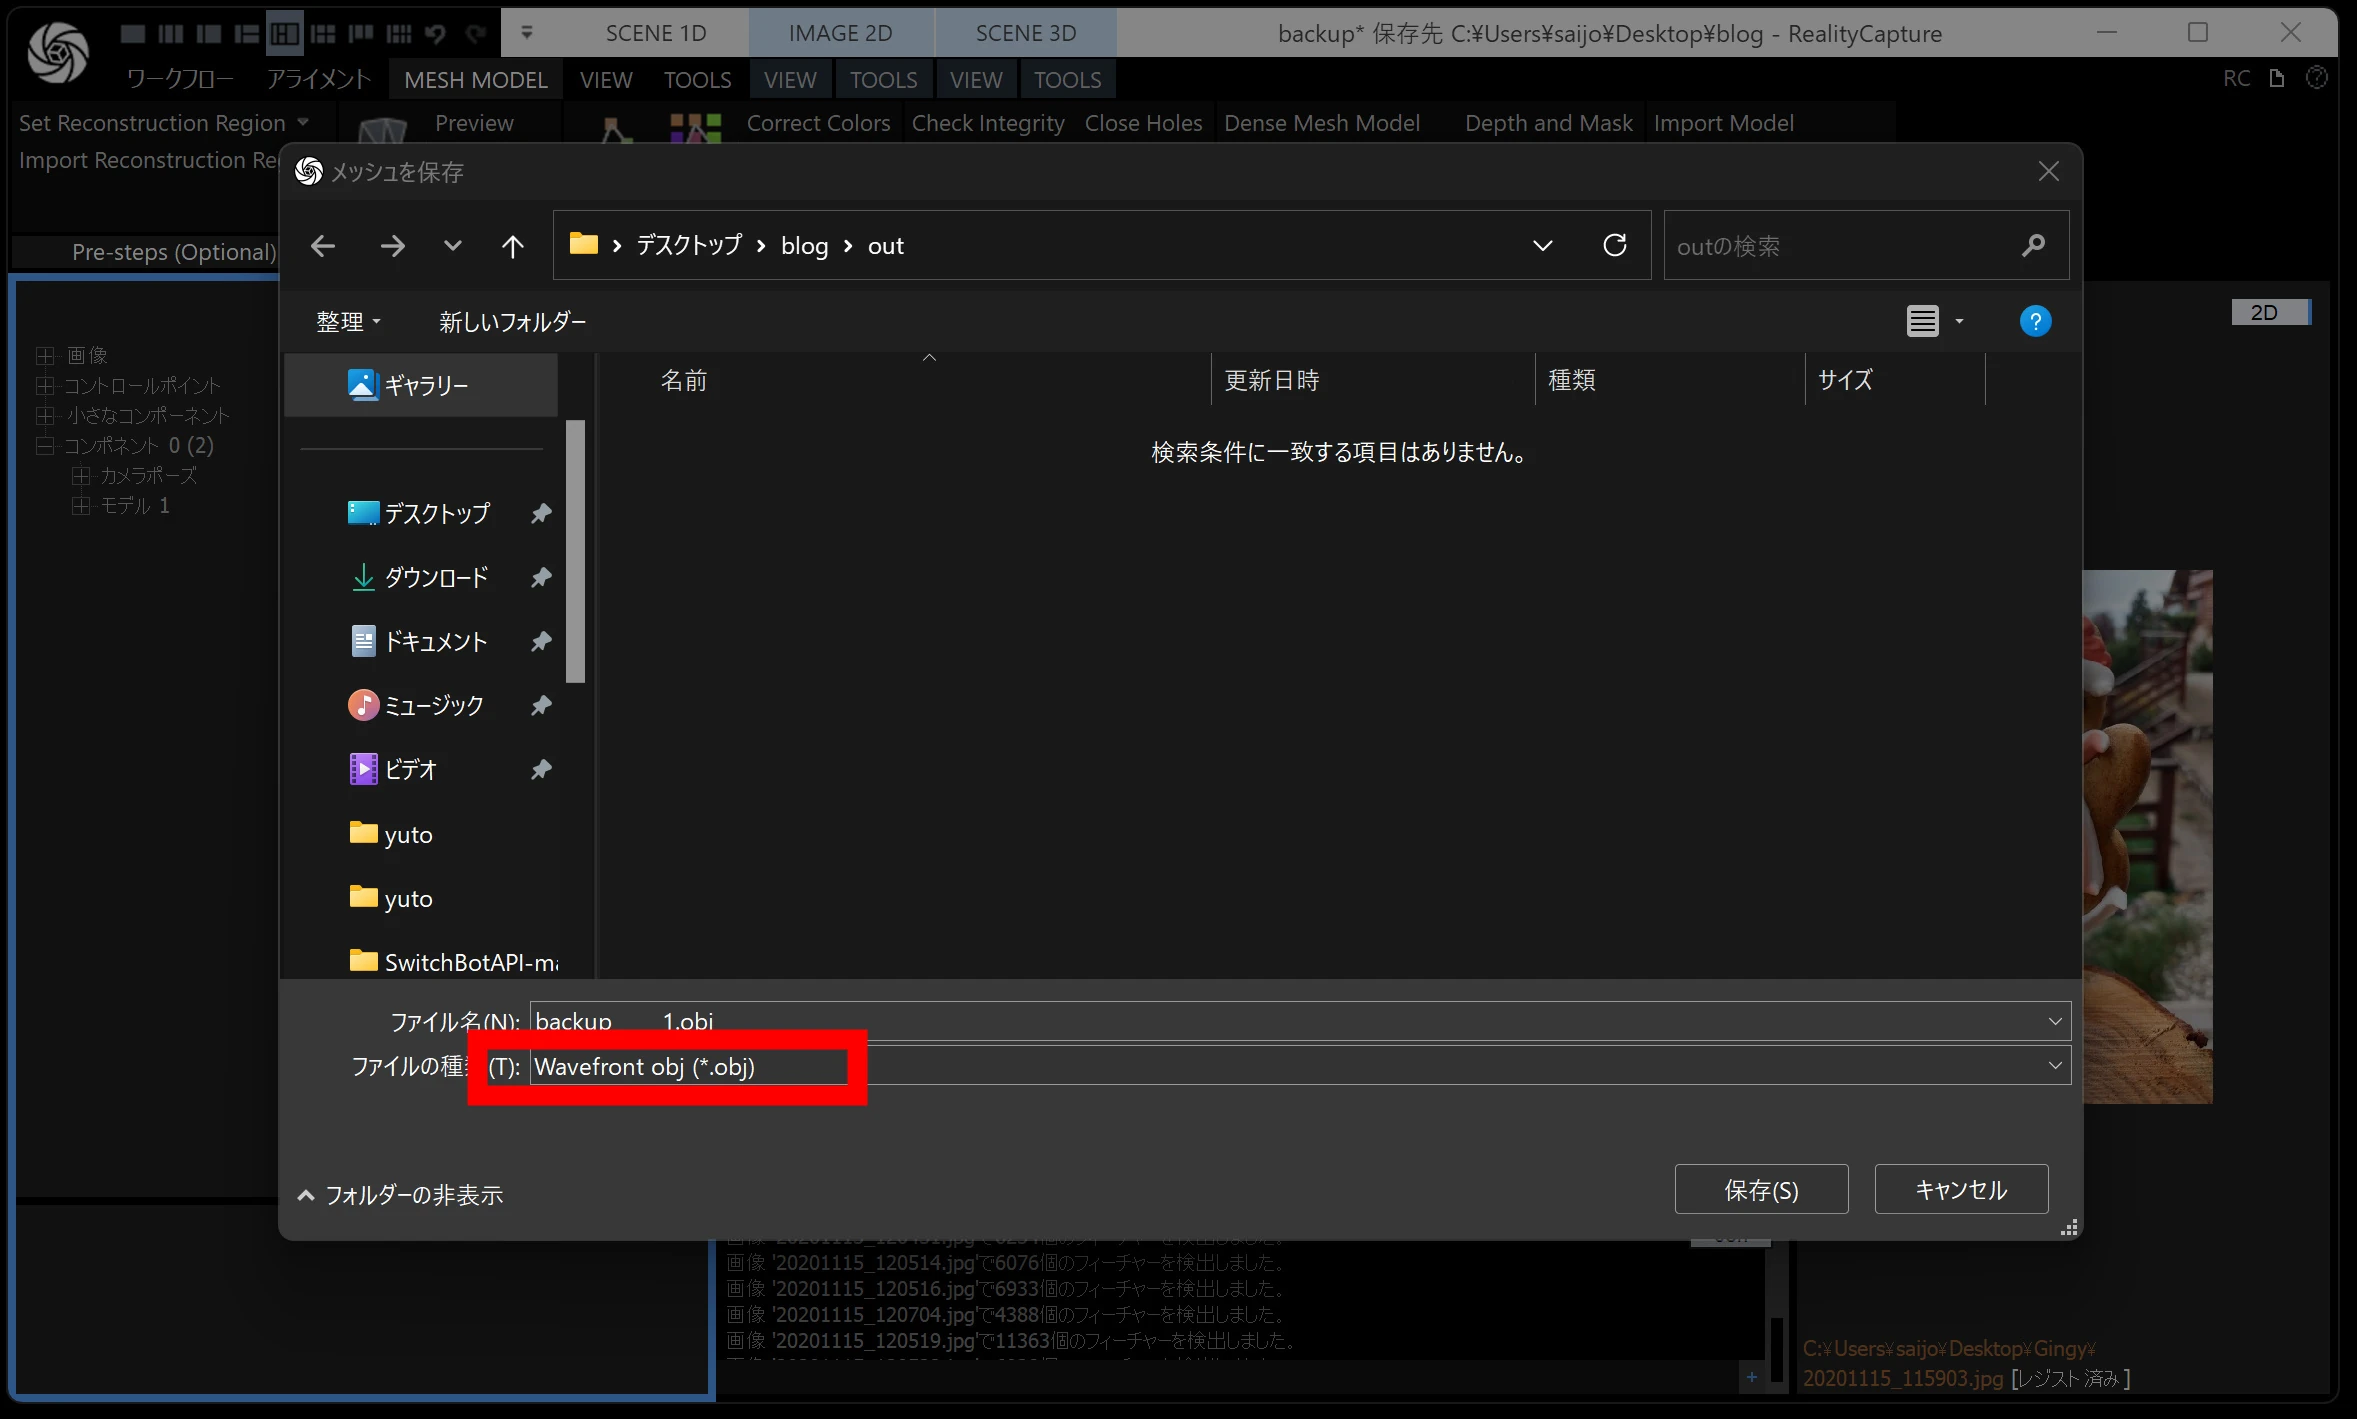Click the undo icon in title bar
This screenshot has width=2357, height=1419.
[x=435, y=34]
